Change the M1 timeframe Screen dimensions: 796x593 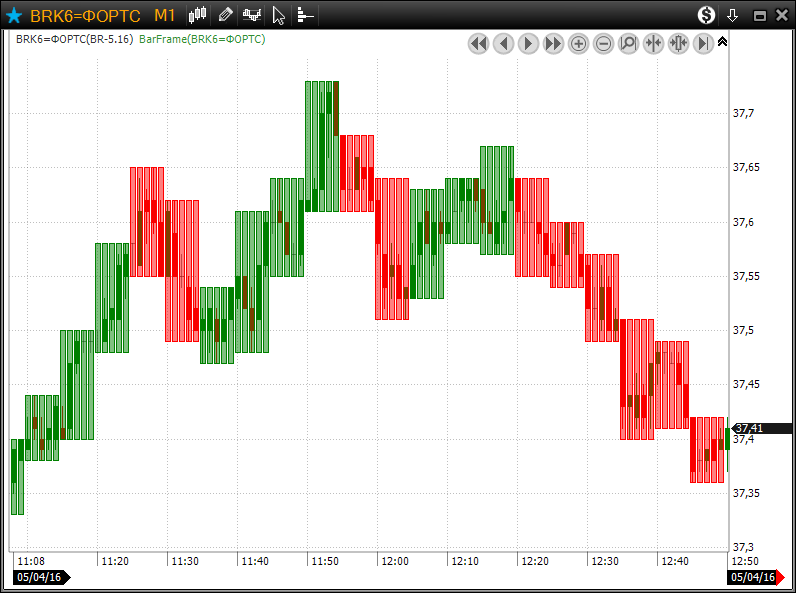point(165,15)
